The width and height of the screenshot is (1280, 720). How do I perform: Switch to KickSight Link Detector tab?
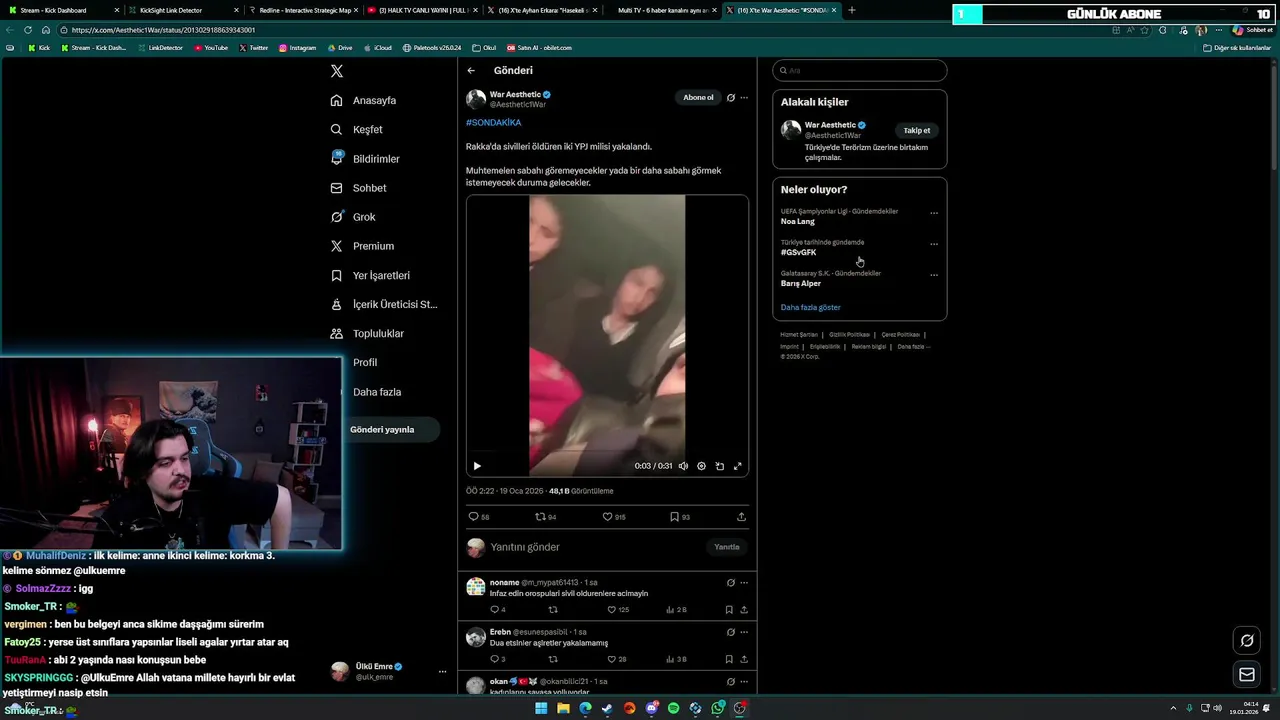click(x=181, y=10)
